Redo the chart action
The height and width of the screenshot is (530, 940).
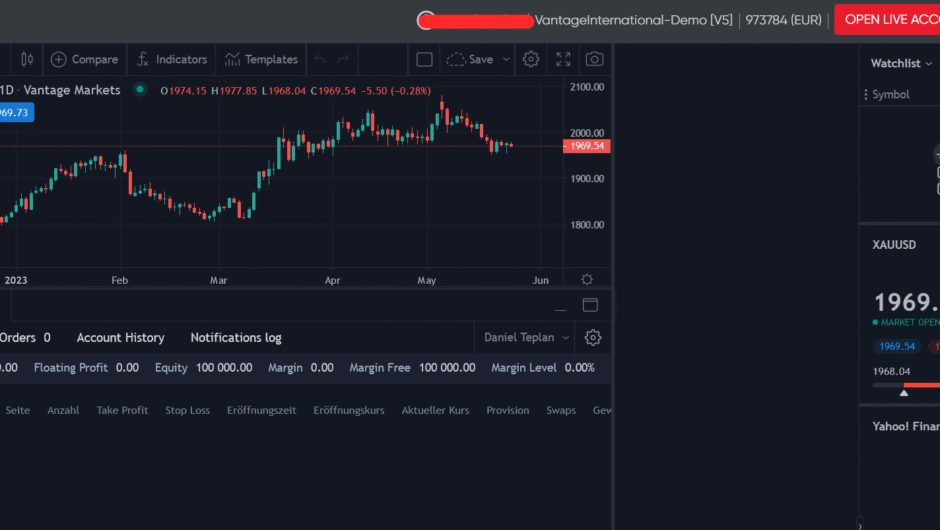click(x=343, y=59)
